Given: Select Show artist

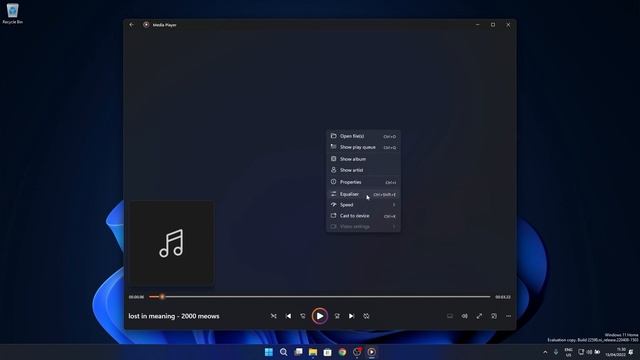Looking at the screenshot, I should point(363,170).
